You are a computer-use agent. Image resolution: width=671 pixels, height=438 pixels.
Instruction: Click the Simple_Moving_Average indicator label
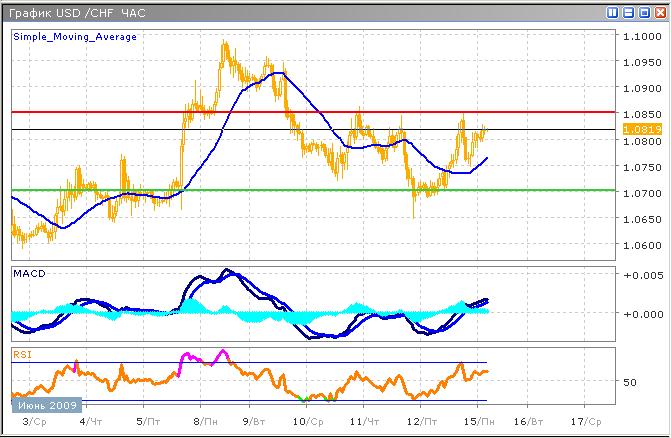(75, 36)
